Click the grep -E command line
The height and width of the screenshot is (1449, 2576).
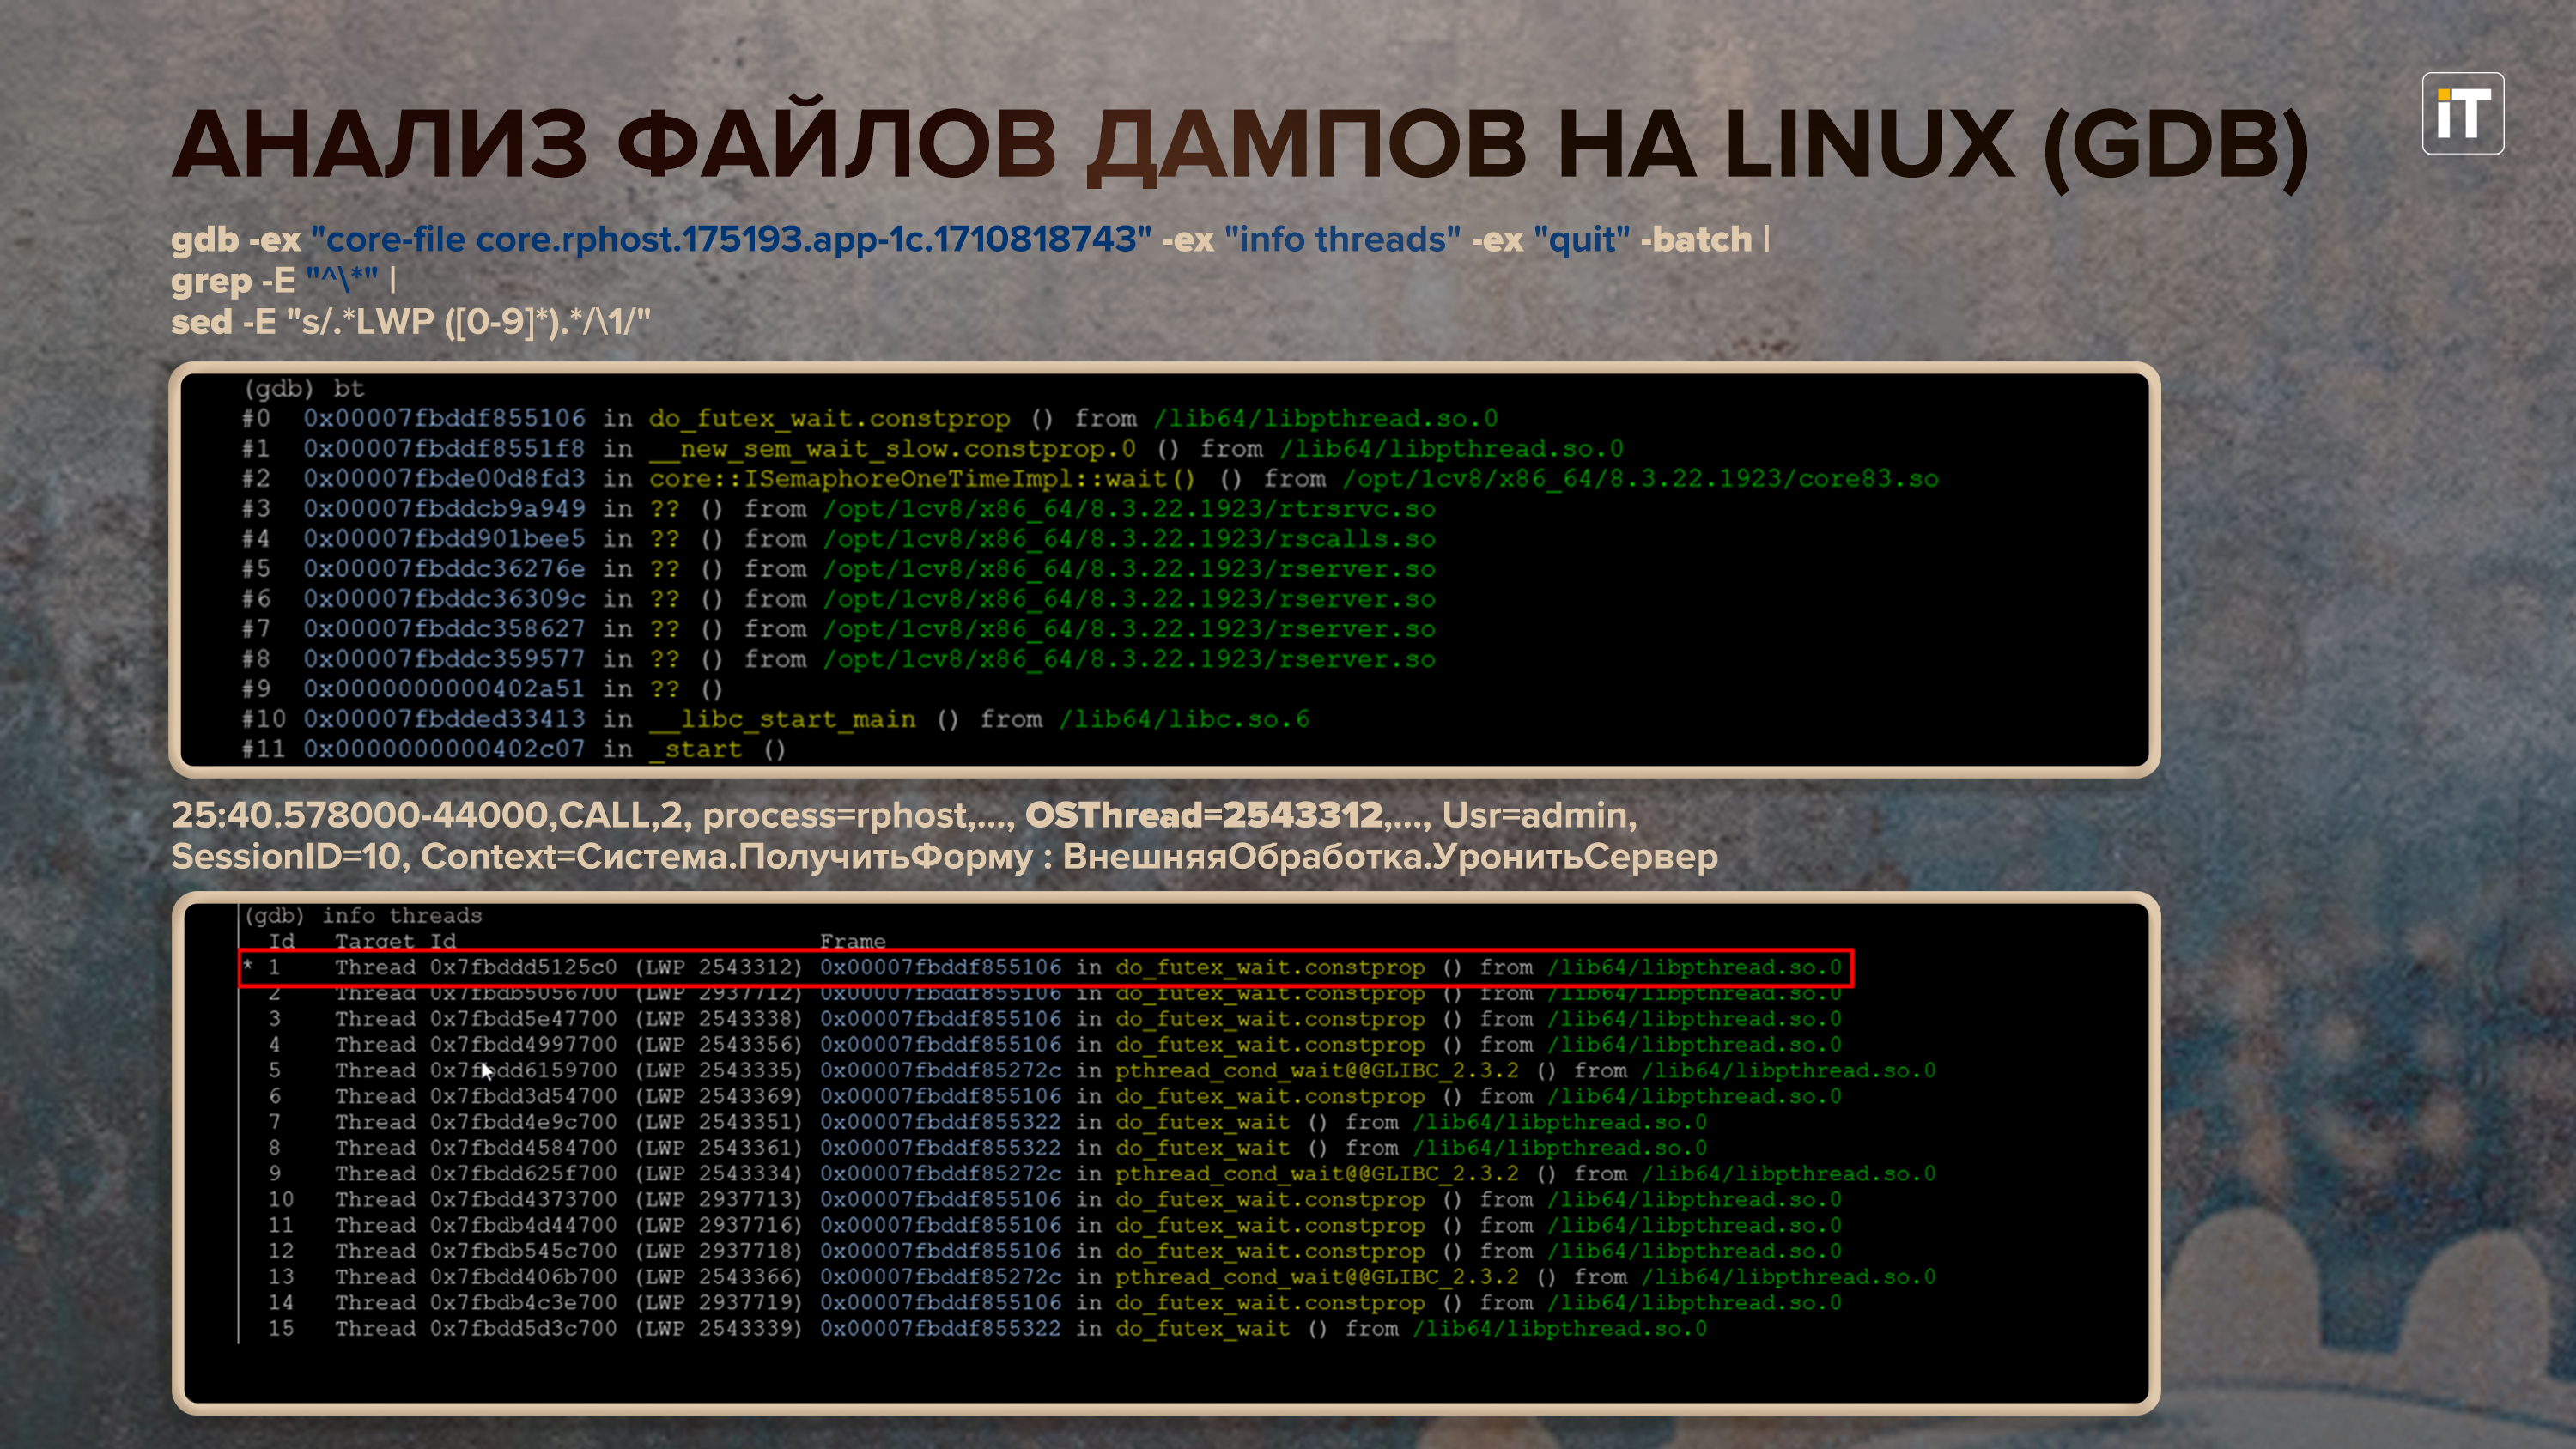coord(283,281)
